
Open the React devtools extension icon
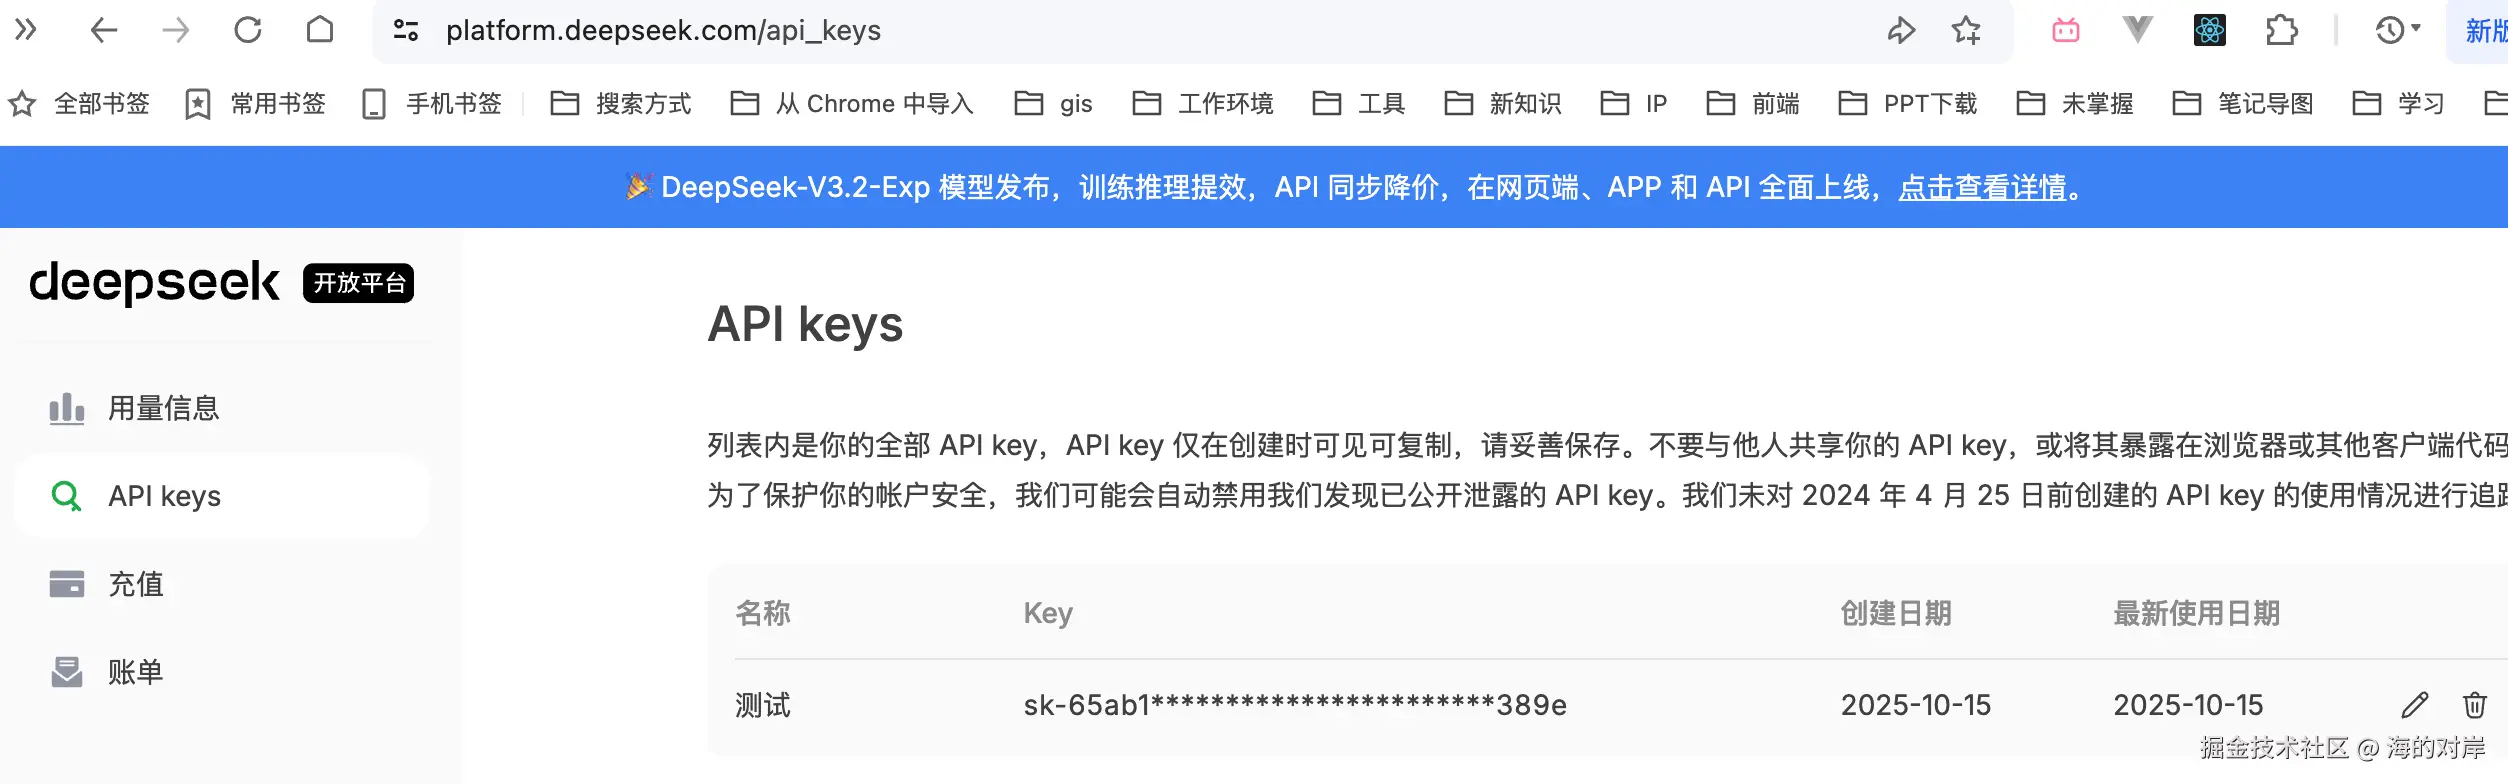coord(2210,30)
